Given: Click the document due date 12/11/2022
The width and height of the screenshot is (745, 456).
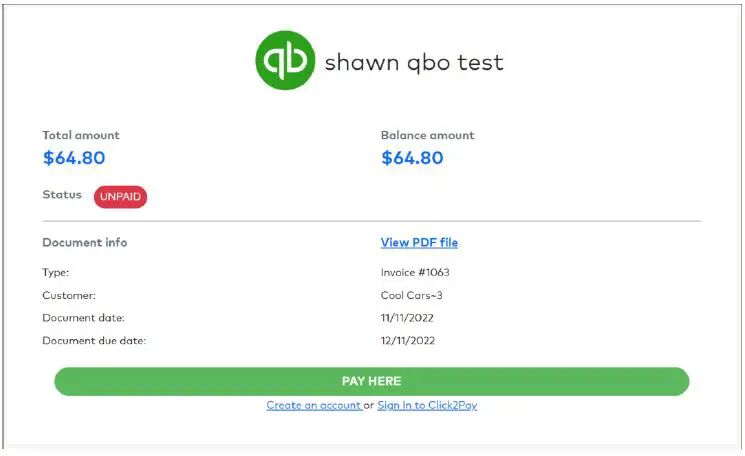Looking at the screenshot, I should coord(408,341).
